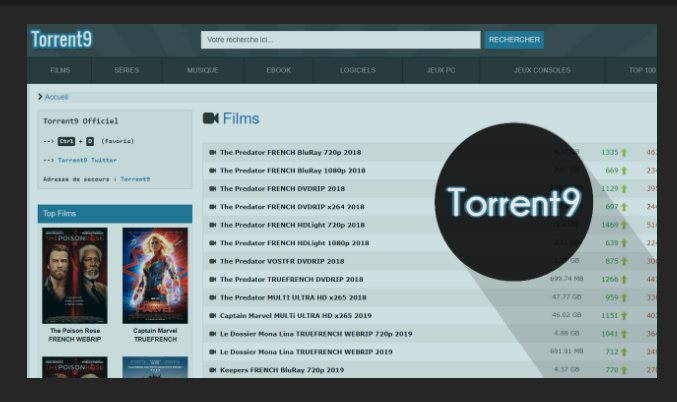The image size is (677, 402).
Task: Click the Torrent9 site logo
Action: [61, 39]
